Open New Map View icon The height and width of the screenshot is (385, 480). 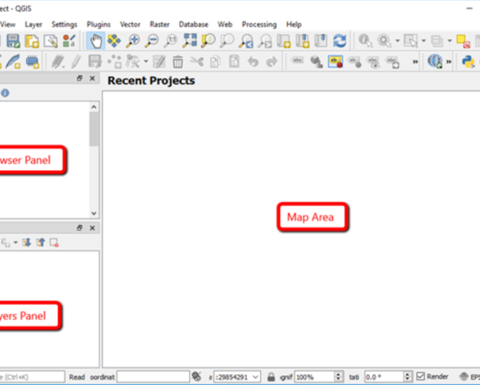(x=284, y=41)
